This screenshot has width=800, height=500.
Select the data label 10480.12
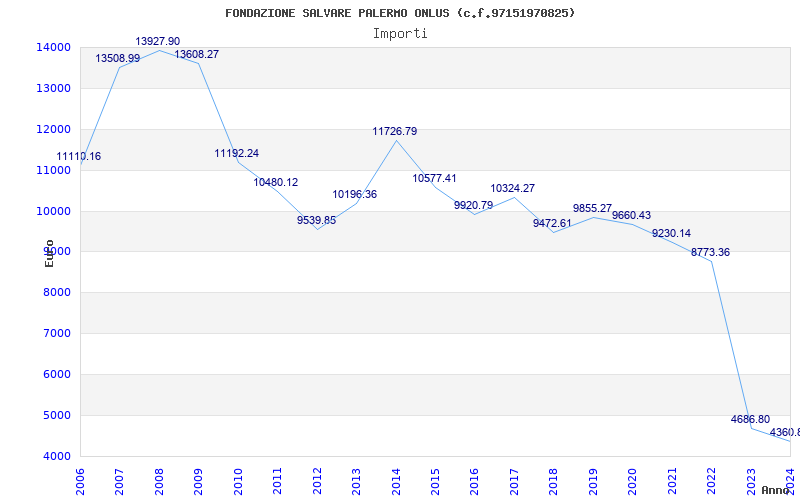(x=276, y=182)
